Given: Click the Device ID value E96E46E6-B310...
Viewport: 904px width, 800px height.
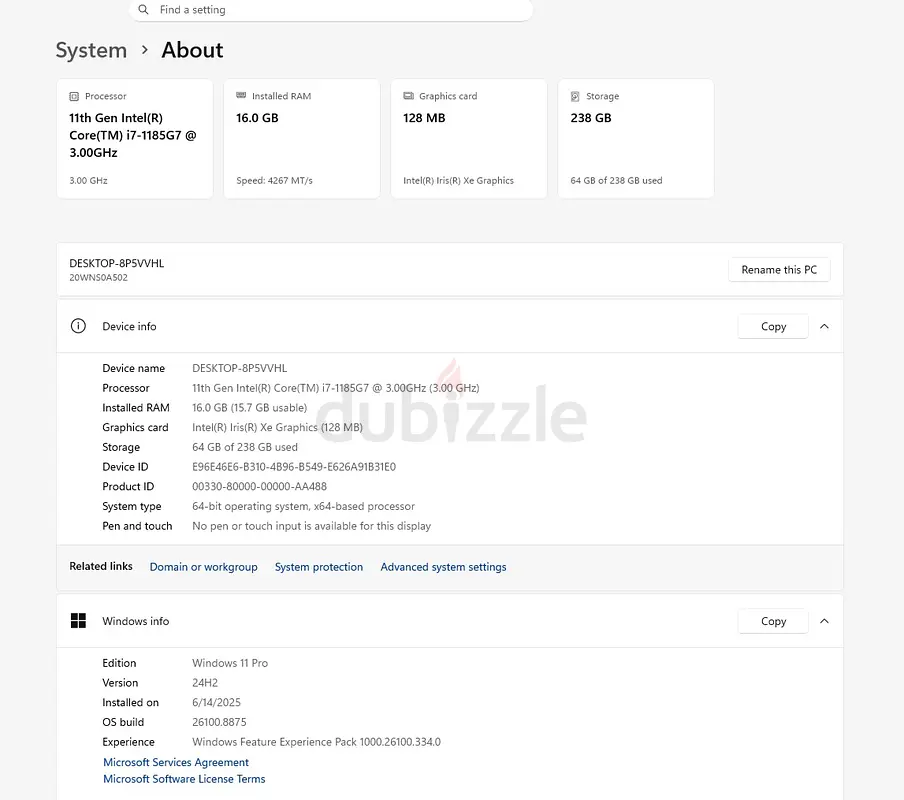Looking at the screenshot, I should click(x=294, y=467).
